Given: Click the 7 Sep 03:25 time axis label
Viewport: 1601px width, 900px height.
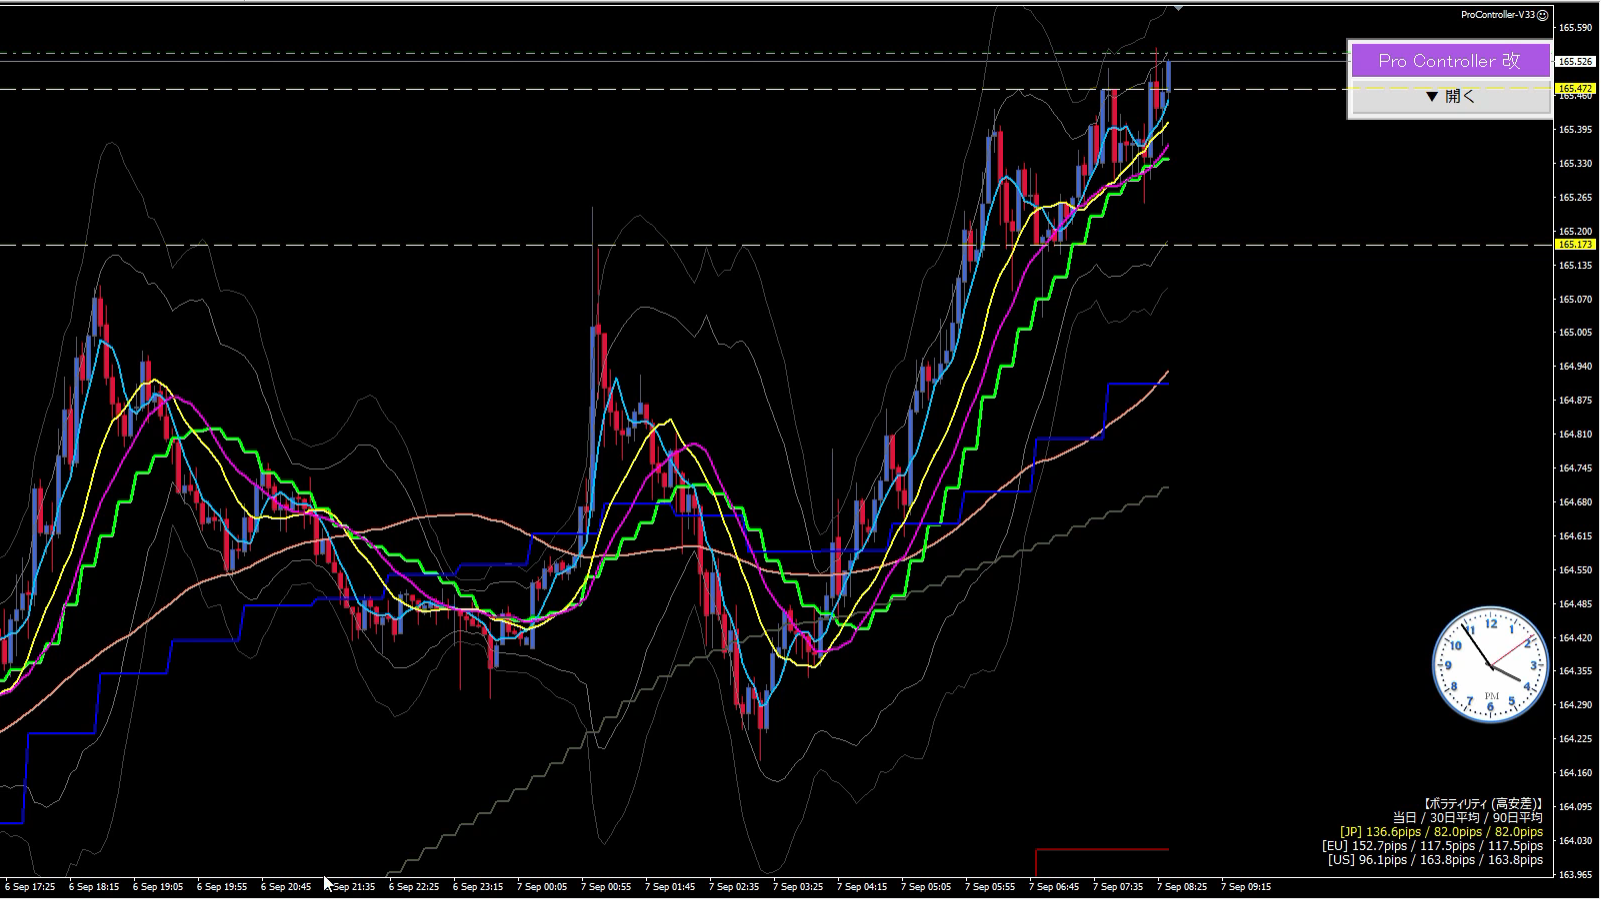Looking at the screenshot, I should (x=798, y=887).
